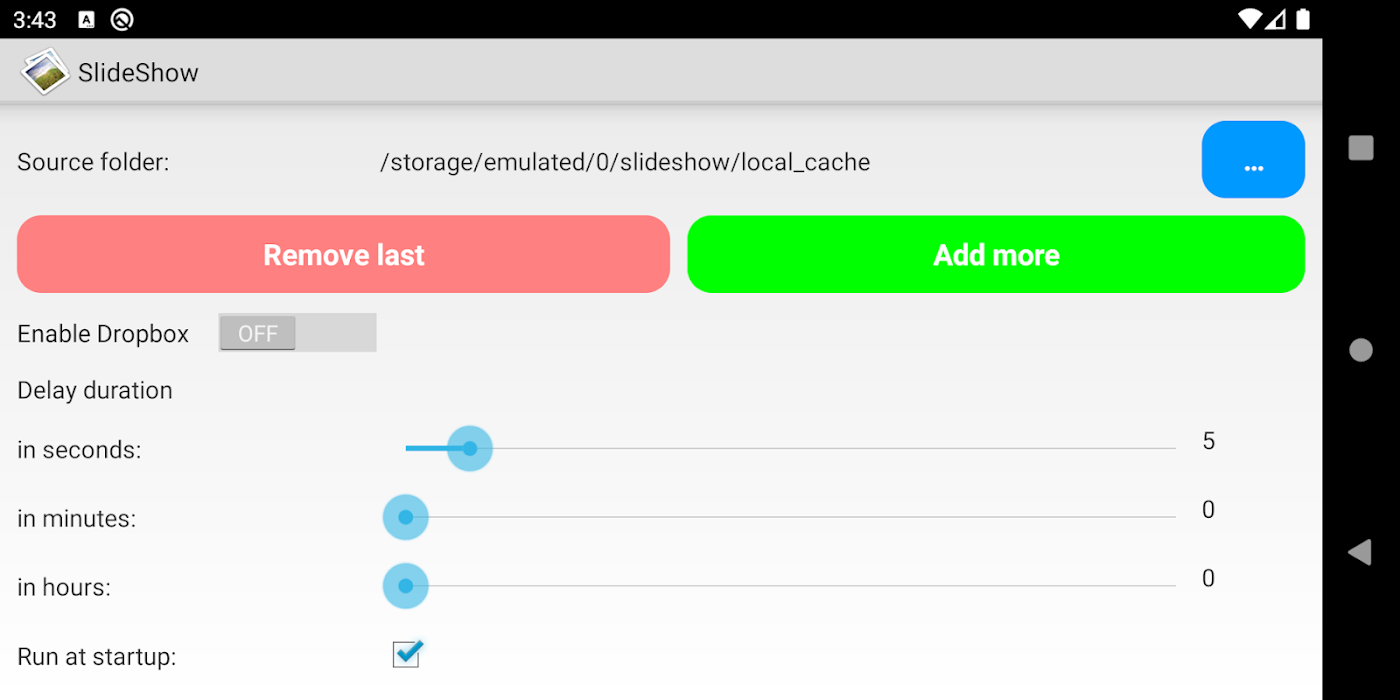
Task: Tap the cellular signal status icon
Action: coord(1277,19)
